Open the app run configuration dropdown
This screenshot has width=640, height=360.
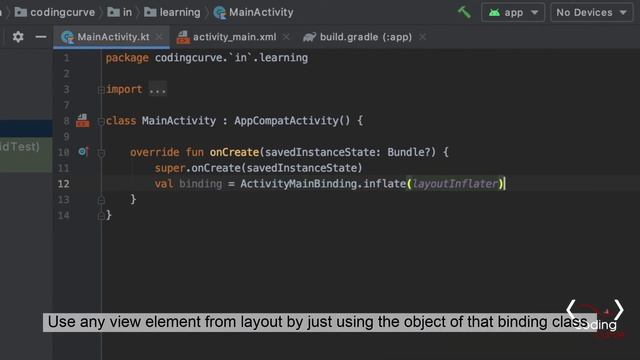tap(513, 12)
